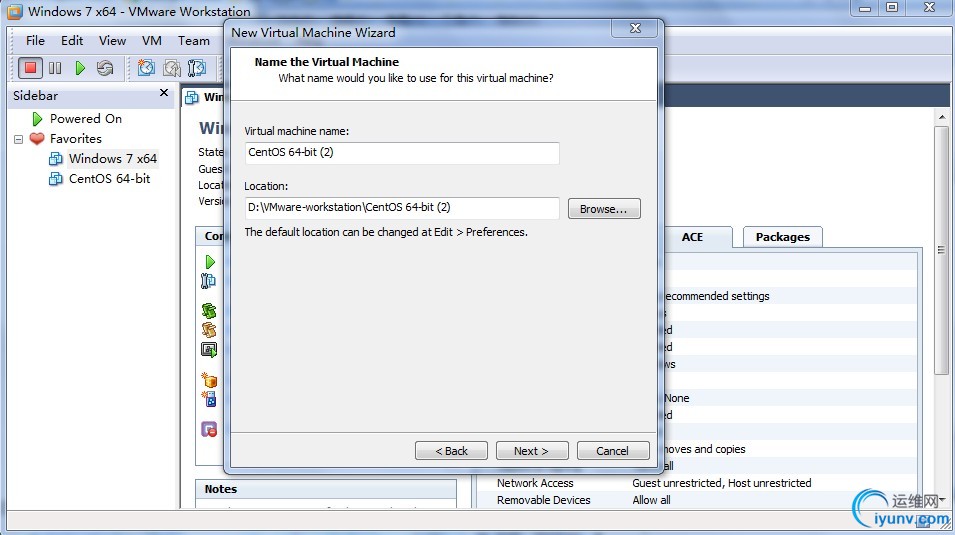Viewport: 955px width, 535px height.
Task: Click the vertical scrollbar thumb
Action: click(942, 250)
